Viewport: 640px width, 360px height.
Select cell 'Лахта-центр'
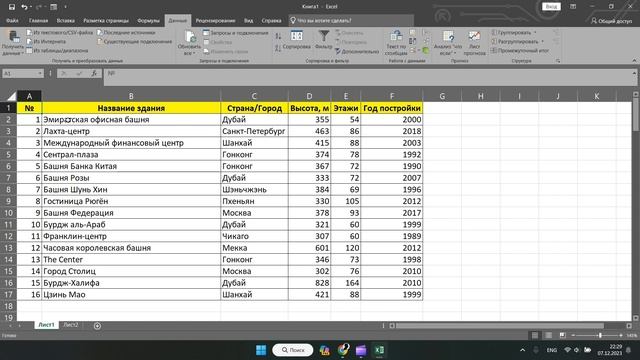(x=131, y=131)
